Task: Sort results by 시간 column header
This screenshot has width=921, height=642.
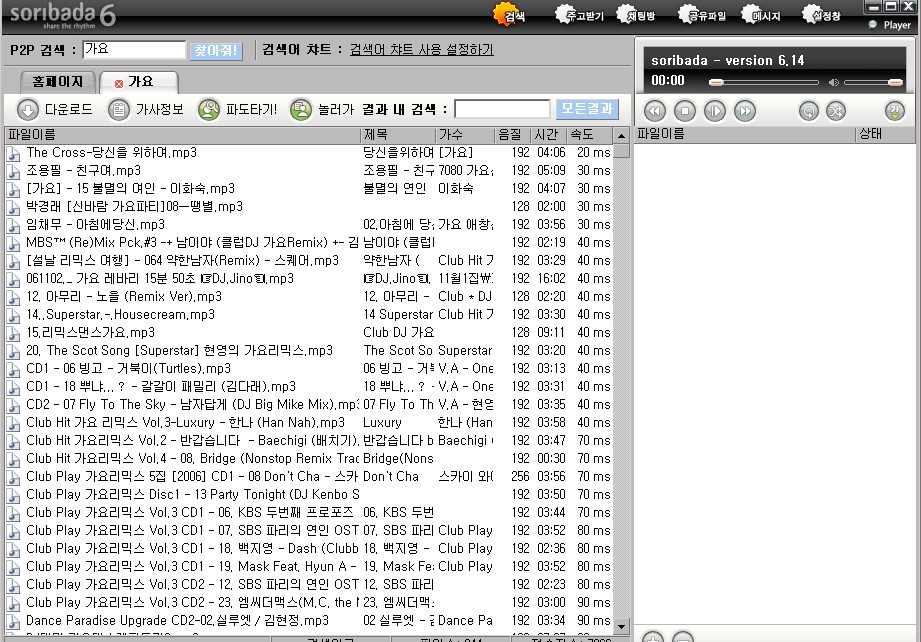Action: [x=549, y=135]
